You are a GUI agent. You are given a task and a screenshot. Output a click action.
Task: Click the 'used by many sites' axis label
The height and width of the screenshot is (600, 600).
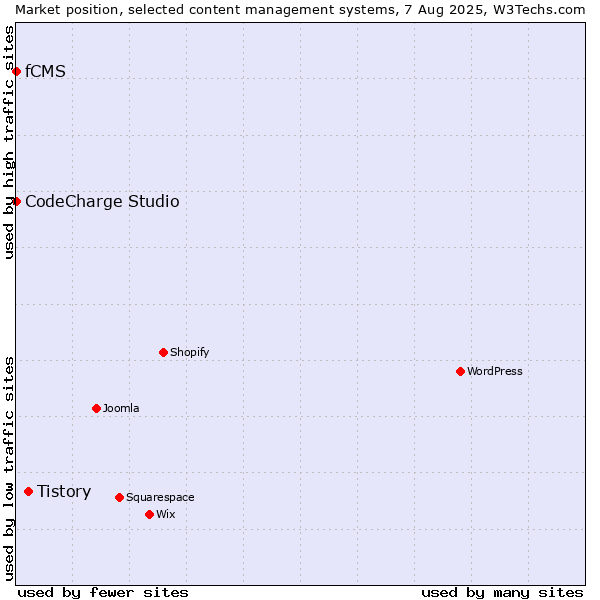coord(502,593)
